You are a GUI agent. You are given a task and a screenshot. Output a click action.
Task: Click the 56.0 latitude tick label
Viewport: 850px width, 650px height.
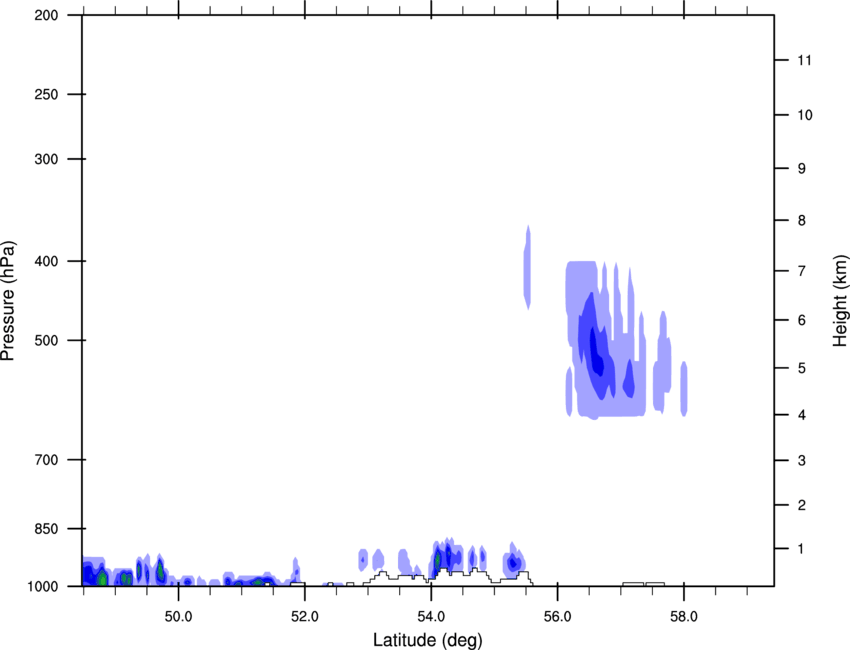point(557,616)
